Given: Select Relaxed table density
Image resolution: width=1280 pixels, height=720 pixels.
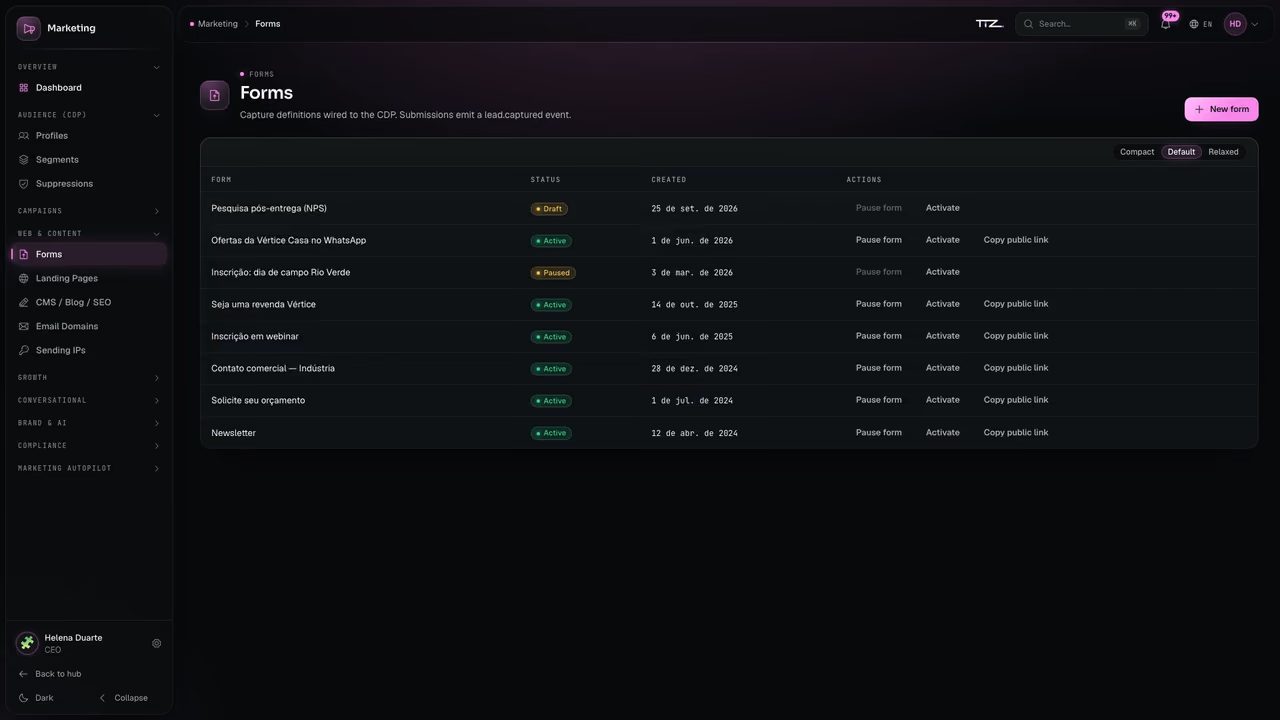Looking at the screenshot, I should click(1223, 152).
